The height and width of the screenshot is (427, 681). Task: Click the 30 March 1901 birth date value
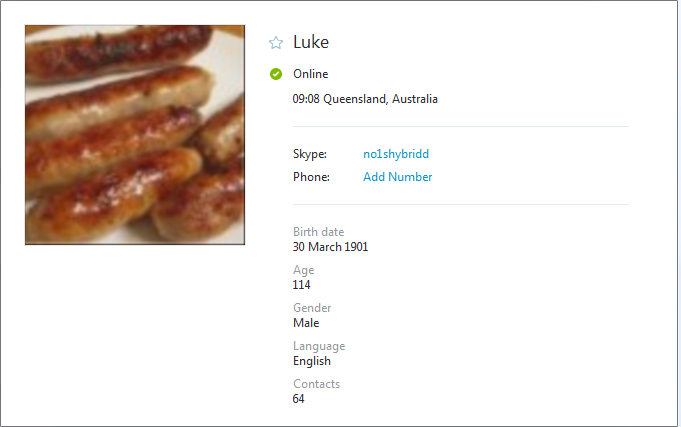tap(330, 247)
